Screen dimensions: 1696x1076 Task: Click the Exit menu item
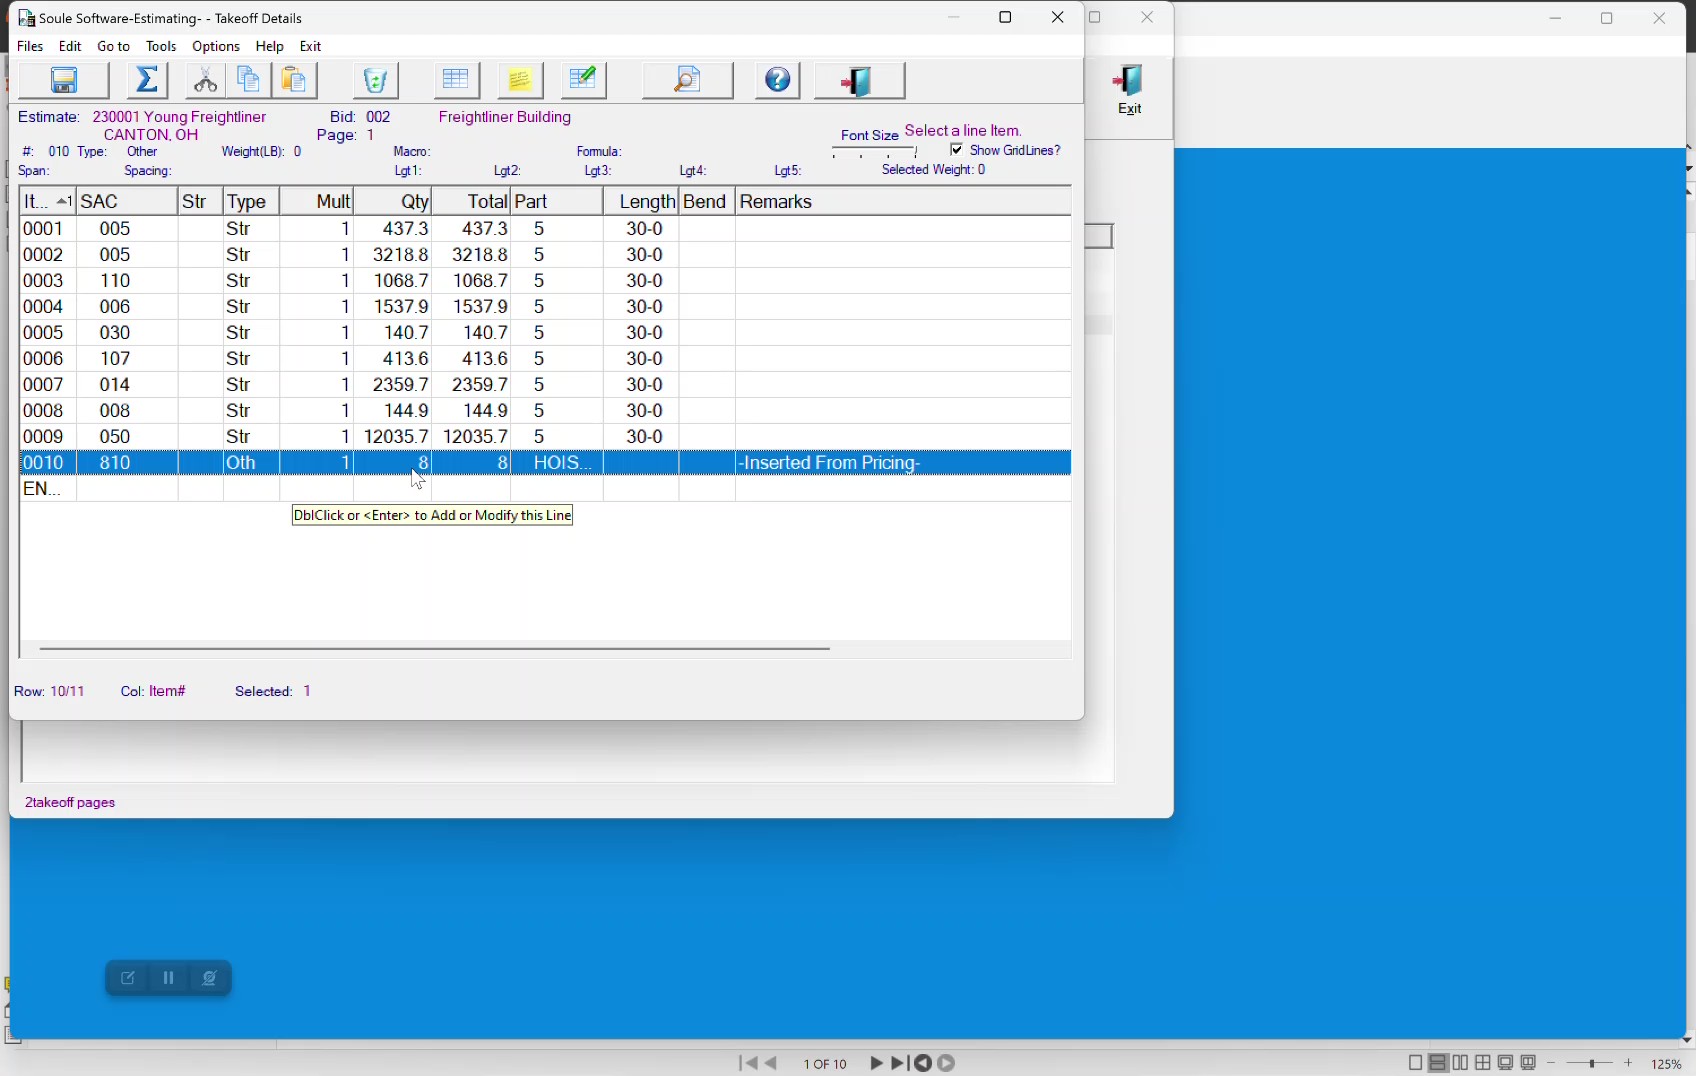311,47
